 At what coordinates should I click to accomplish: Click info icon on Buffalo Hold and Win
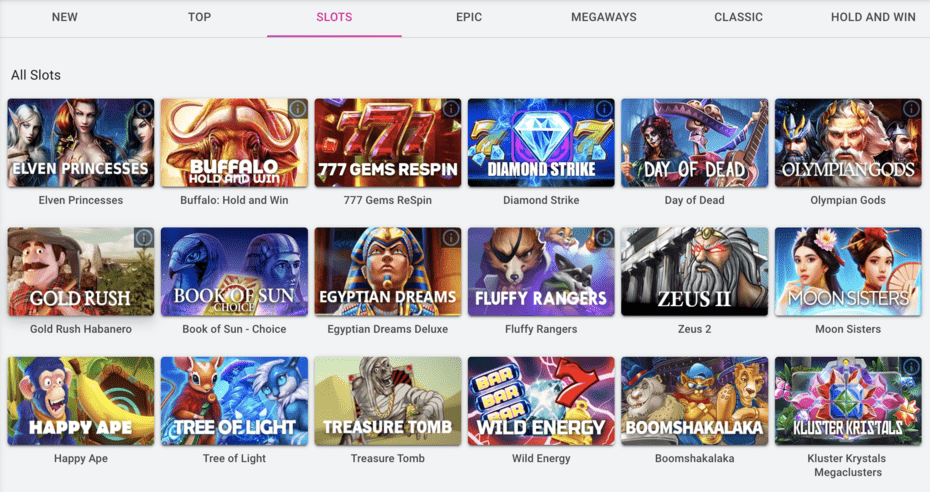297,108
